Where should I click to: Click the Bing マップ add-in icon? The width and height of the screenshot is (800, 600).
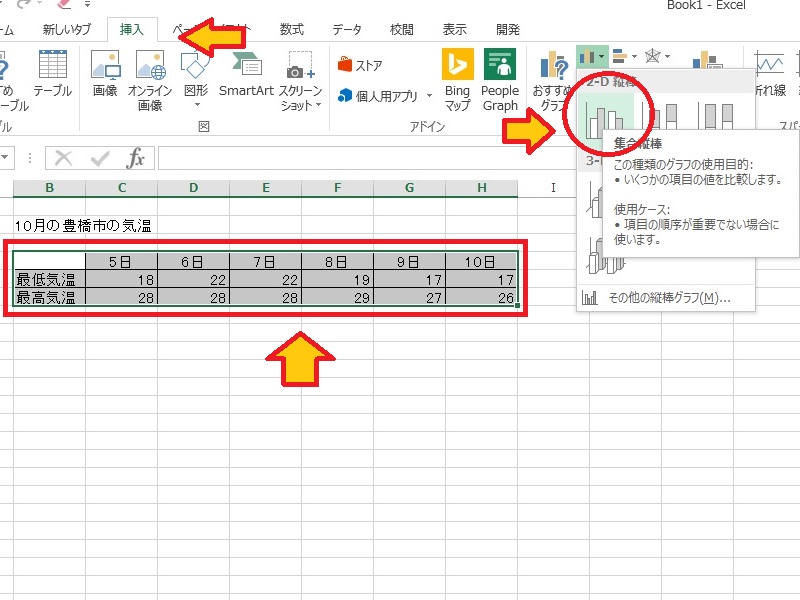[457, 80]
